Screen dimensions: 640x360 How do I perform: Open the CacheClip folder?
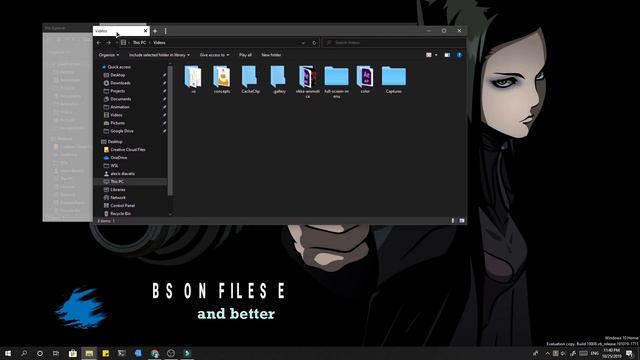(x=250, y=80)
